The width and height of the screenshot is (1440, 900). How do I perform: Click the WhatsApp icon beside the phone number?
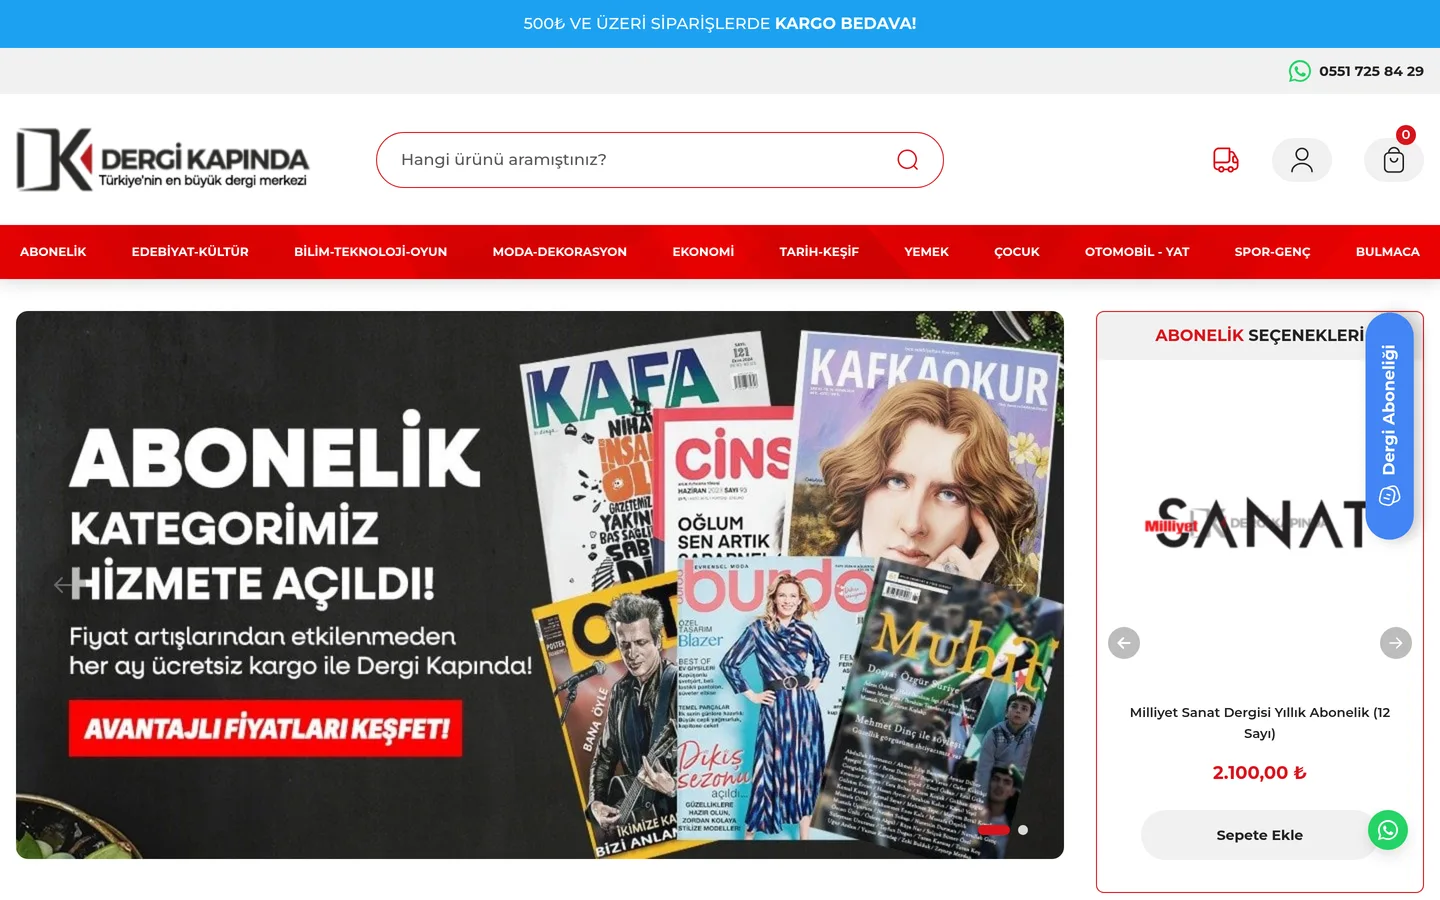tap(1299, 71)
